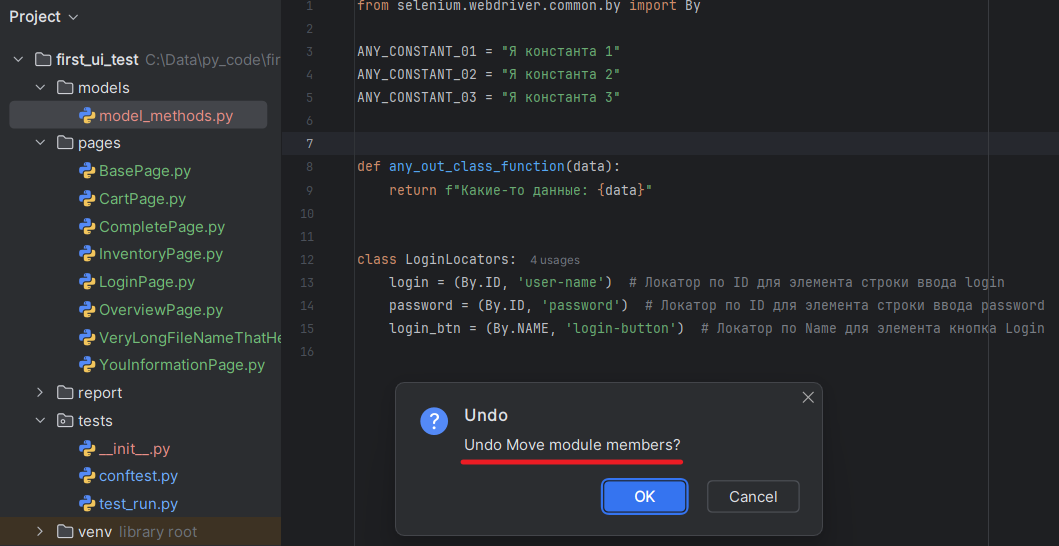Click the folder icon next to report

click(x=65, y=393)
